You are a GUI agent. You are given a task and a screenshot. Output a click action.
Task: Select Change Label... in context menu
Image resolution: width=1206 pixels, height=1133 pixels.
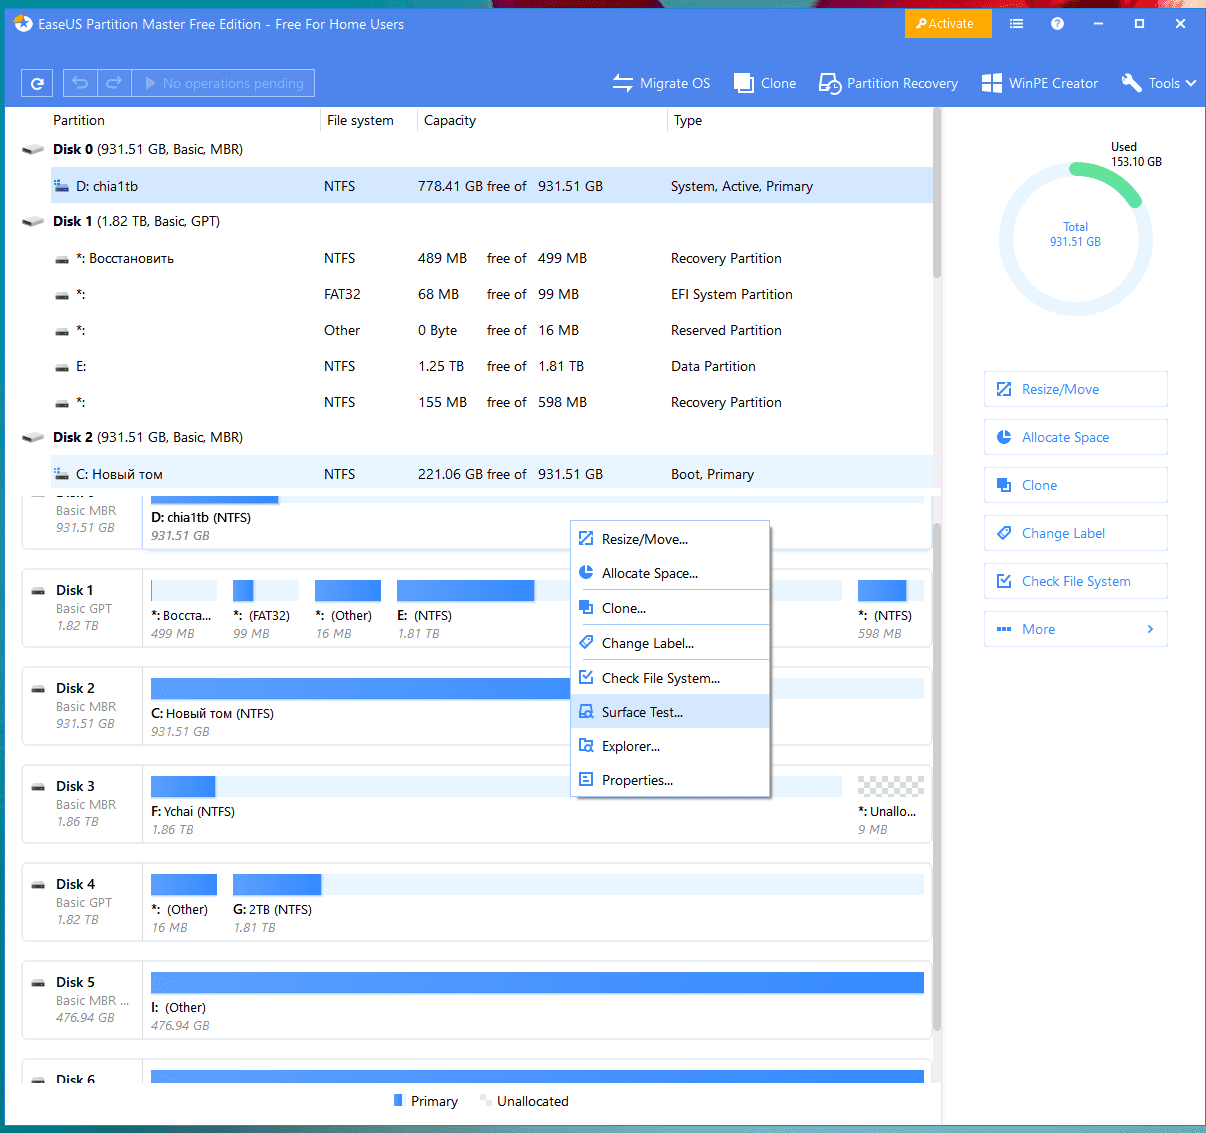click(x=670, y=643)
